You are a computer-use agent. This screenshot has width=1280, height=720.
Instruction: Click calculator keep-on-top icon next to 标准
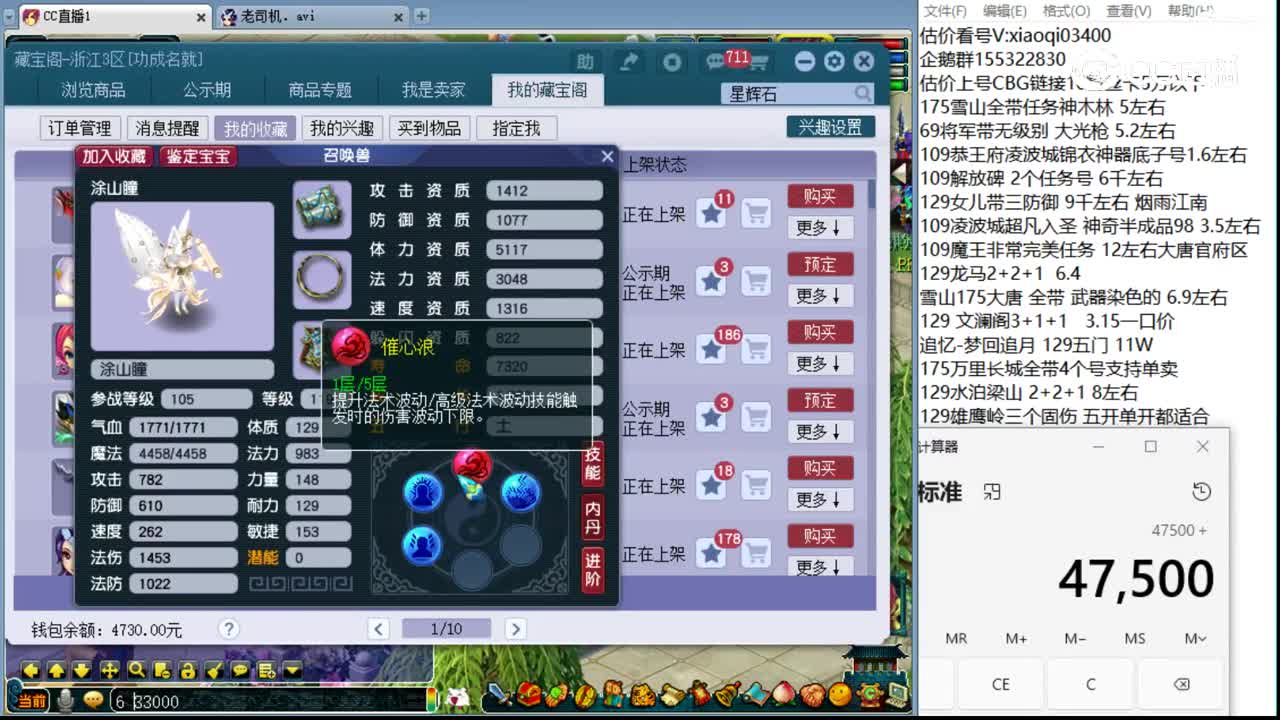point(991,492)
